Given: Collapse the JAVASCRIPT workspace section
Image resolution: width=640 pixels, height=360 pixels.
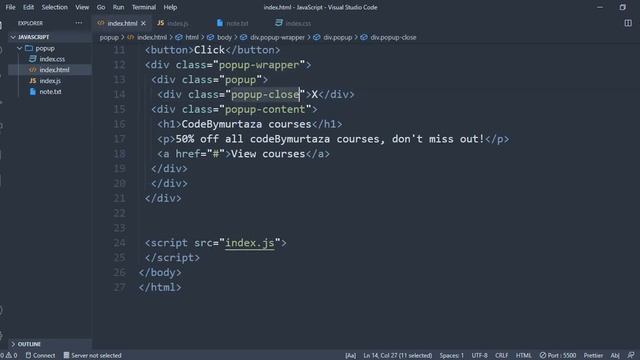Looking at the screenshot, I should pyautogui.click(x=49, y=37).
